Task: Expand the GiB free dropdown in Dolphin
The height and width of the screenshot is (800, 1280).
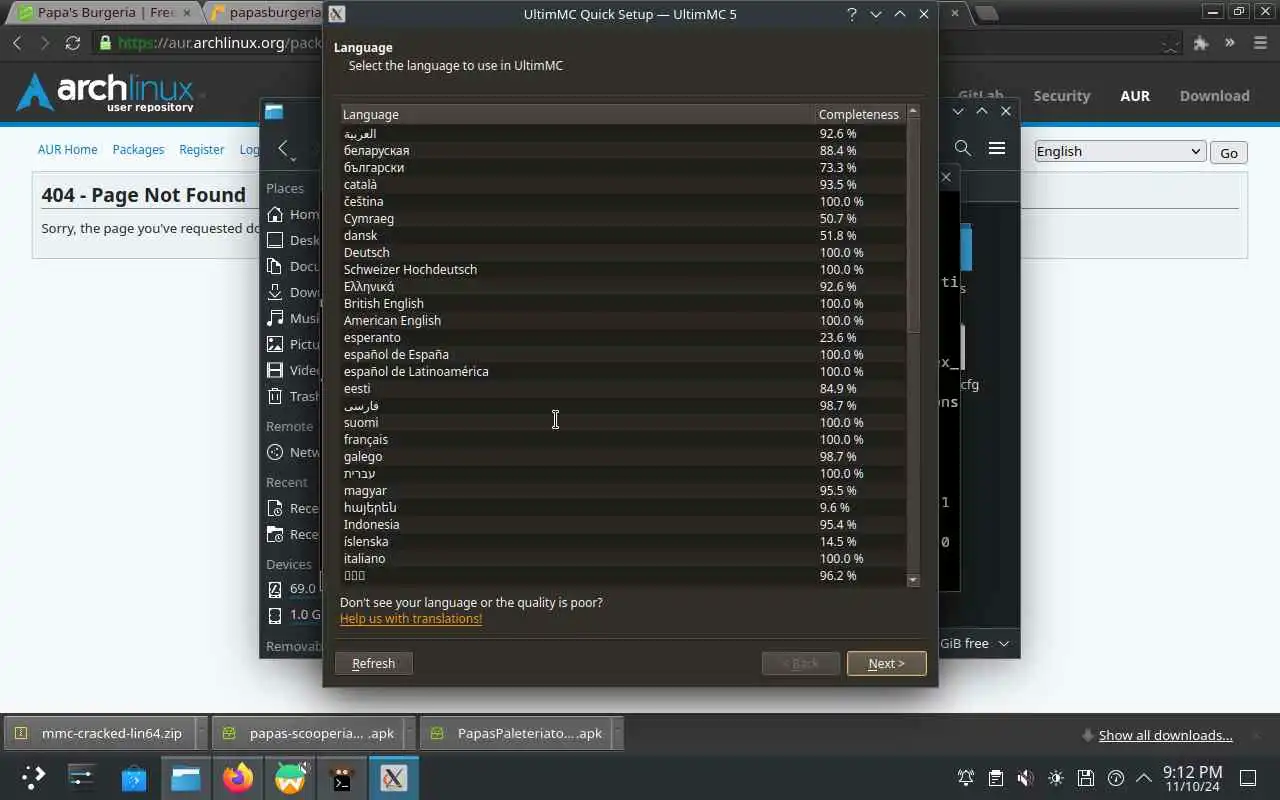Action: click(x=1004, y=643)
